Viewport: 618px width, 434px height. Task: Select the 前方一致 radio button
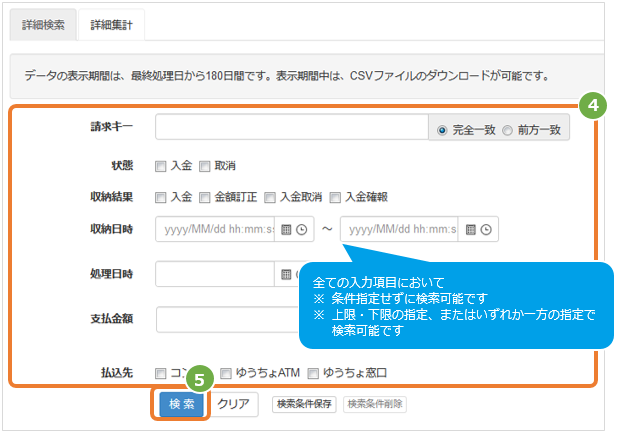pos(508,130)
